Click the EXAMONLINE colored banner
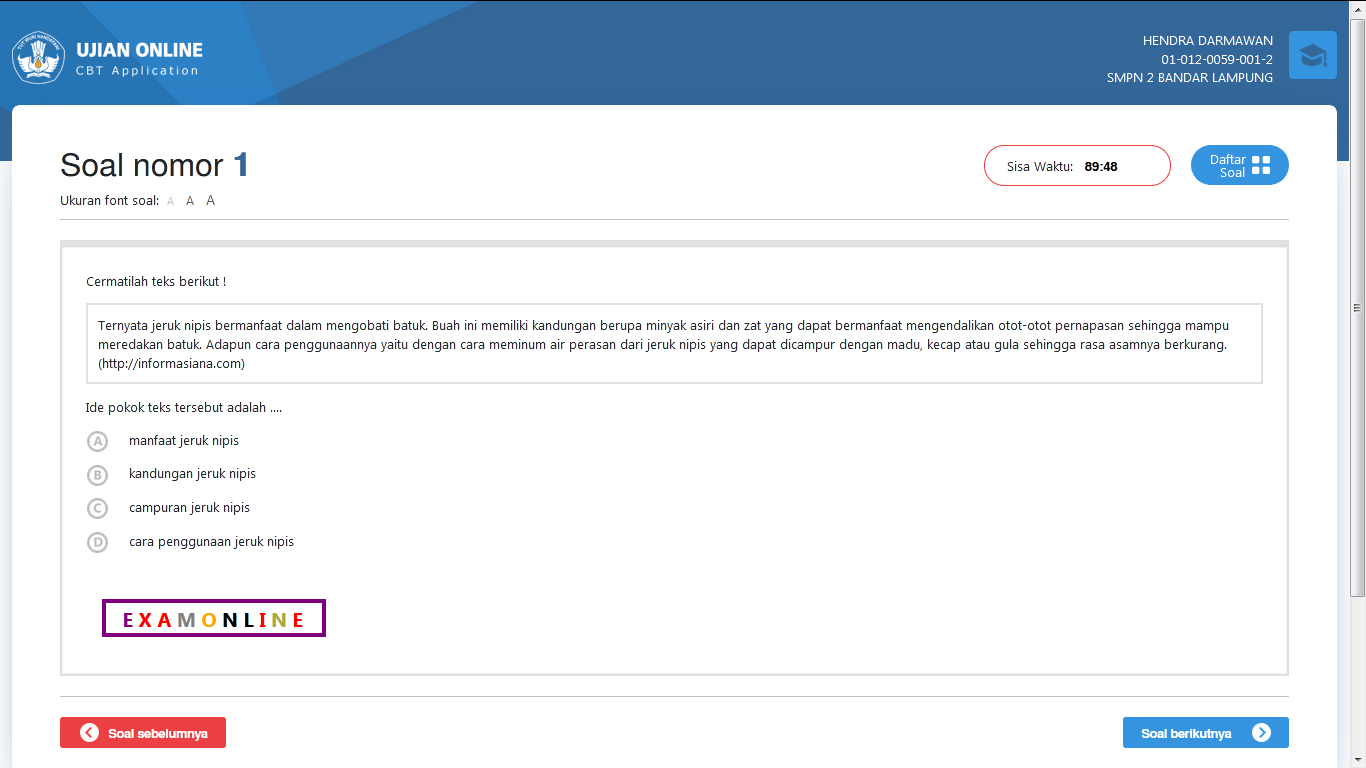 [214, 619]
